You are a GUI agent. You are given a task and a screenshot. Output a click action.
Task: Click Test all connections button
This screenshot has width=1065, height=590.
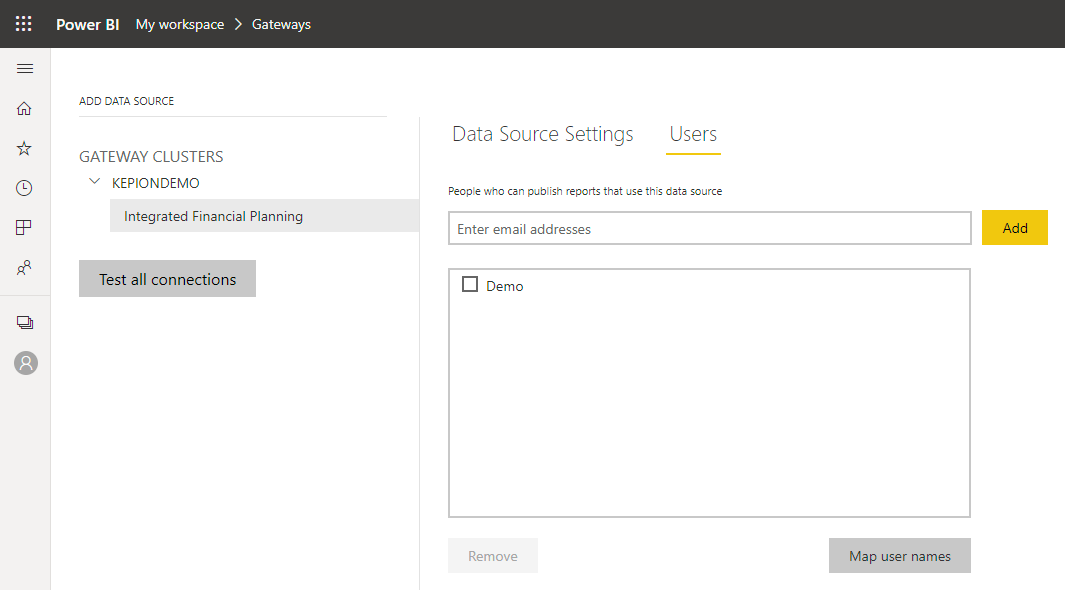point(168,279)
